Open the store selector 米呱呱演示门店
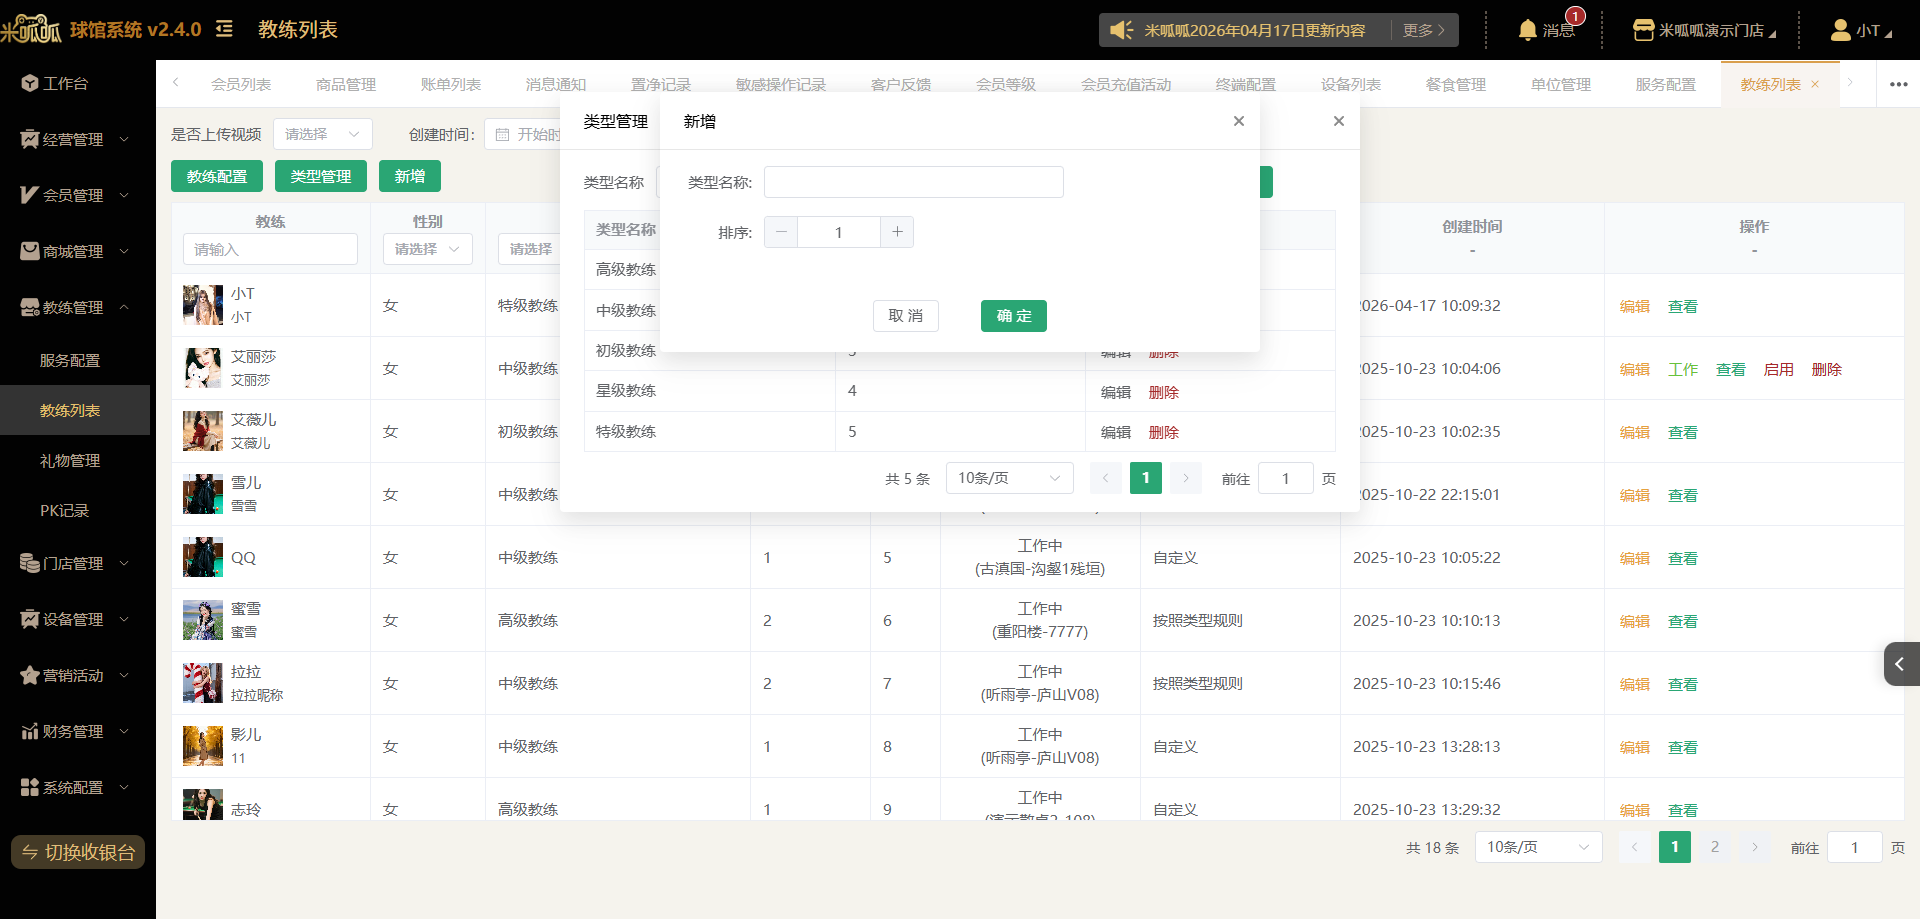1920x919 pixels. [1704, 30]
